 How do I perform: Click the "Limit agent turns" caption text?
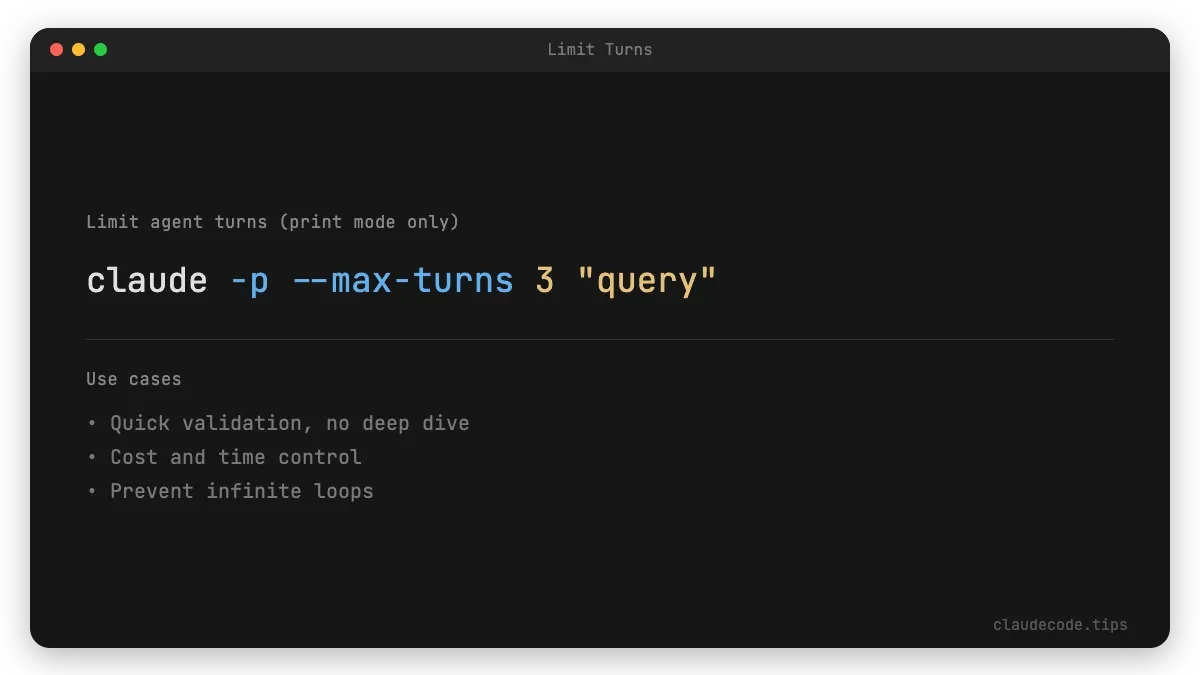(x=176, y=222)
